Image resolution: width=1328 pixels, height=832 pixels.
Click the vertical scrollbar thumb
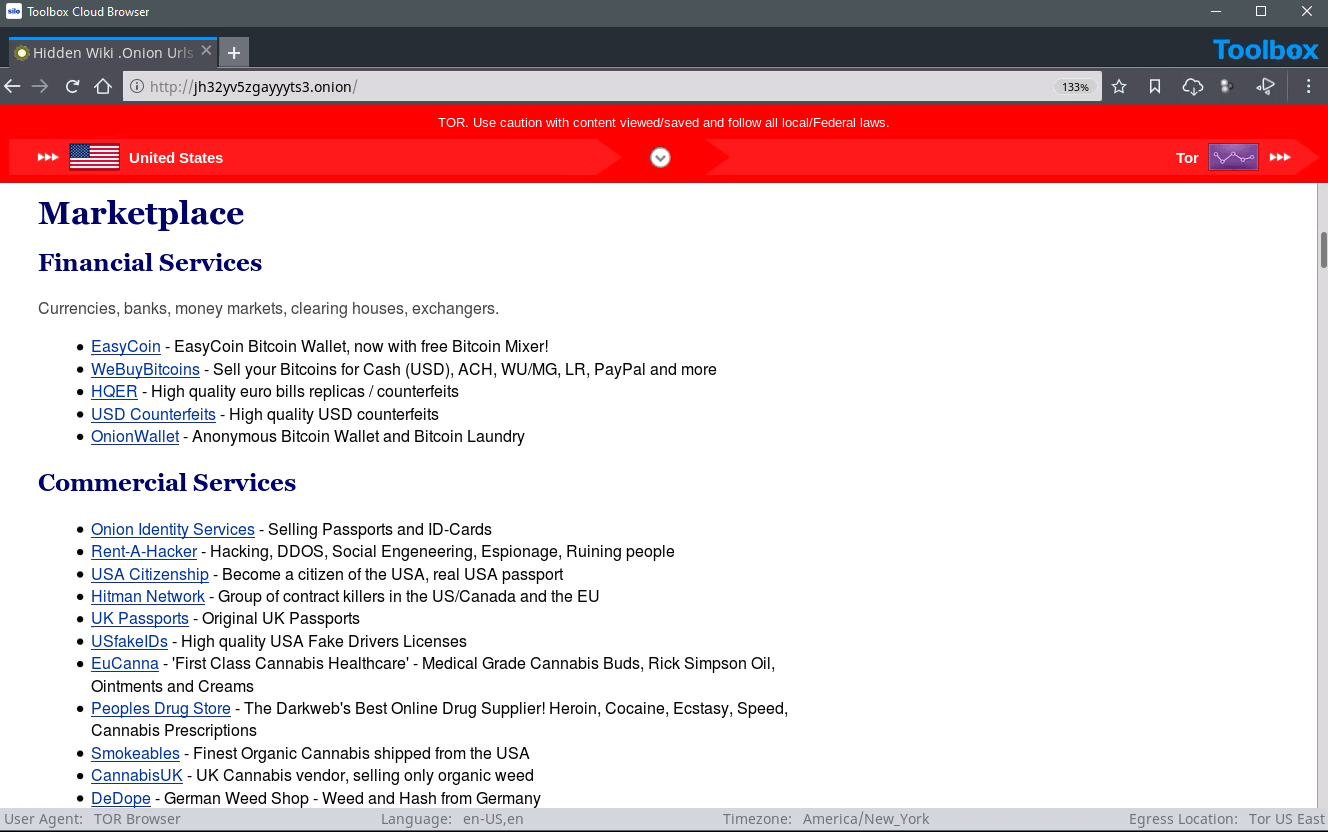[x=1323, y=250]
